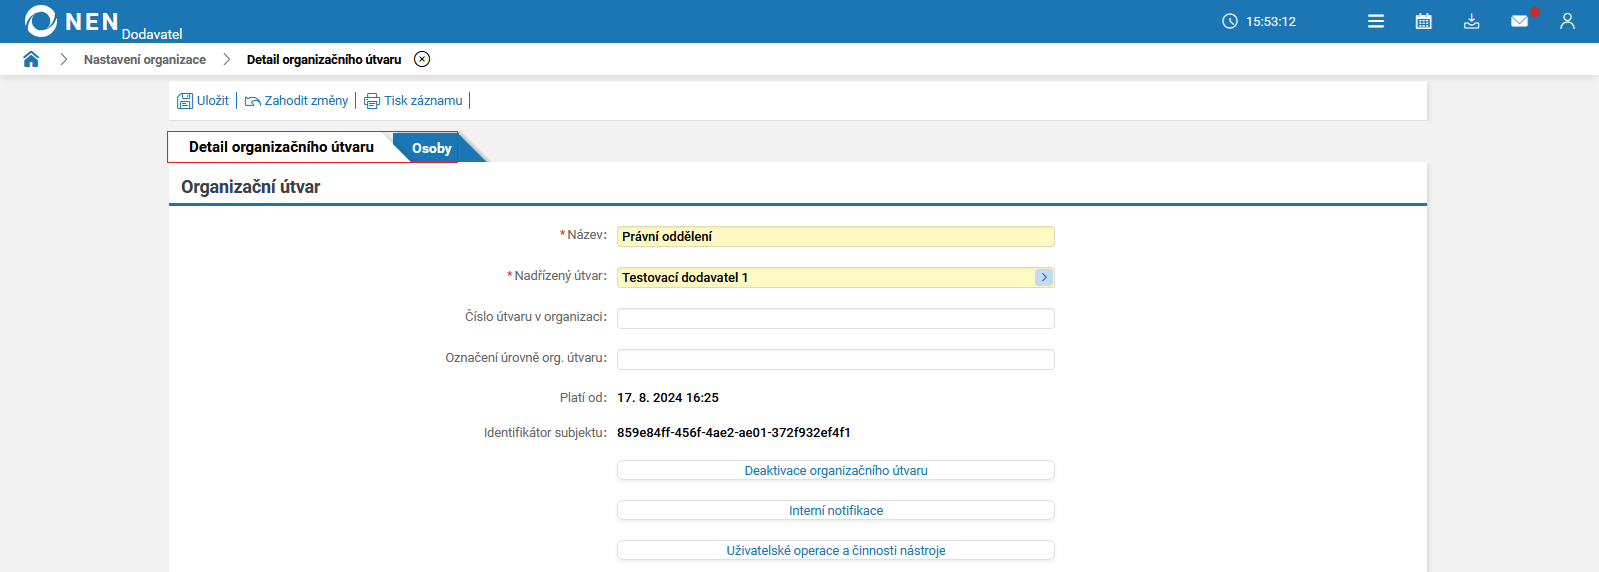
Task: Click Deaktivace organizačního útvaru button
Action: (836, 470)
